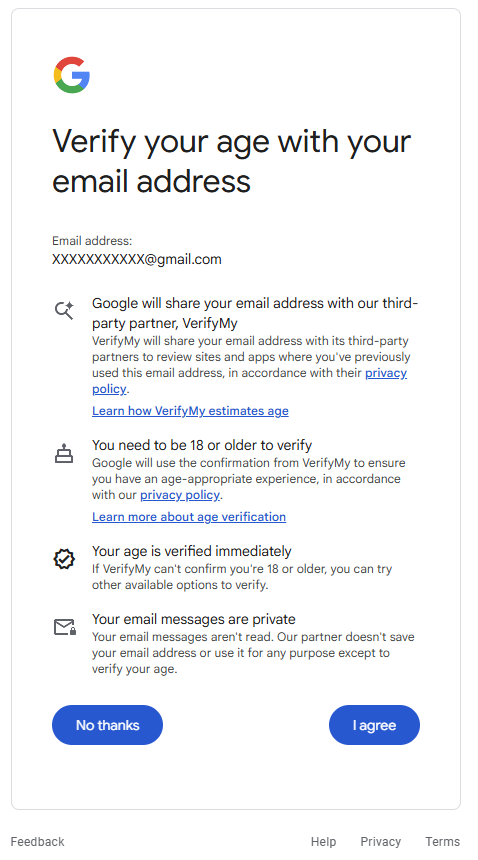Open Learn how VerifyMy estimates age

[x=190, y=411]
